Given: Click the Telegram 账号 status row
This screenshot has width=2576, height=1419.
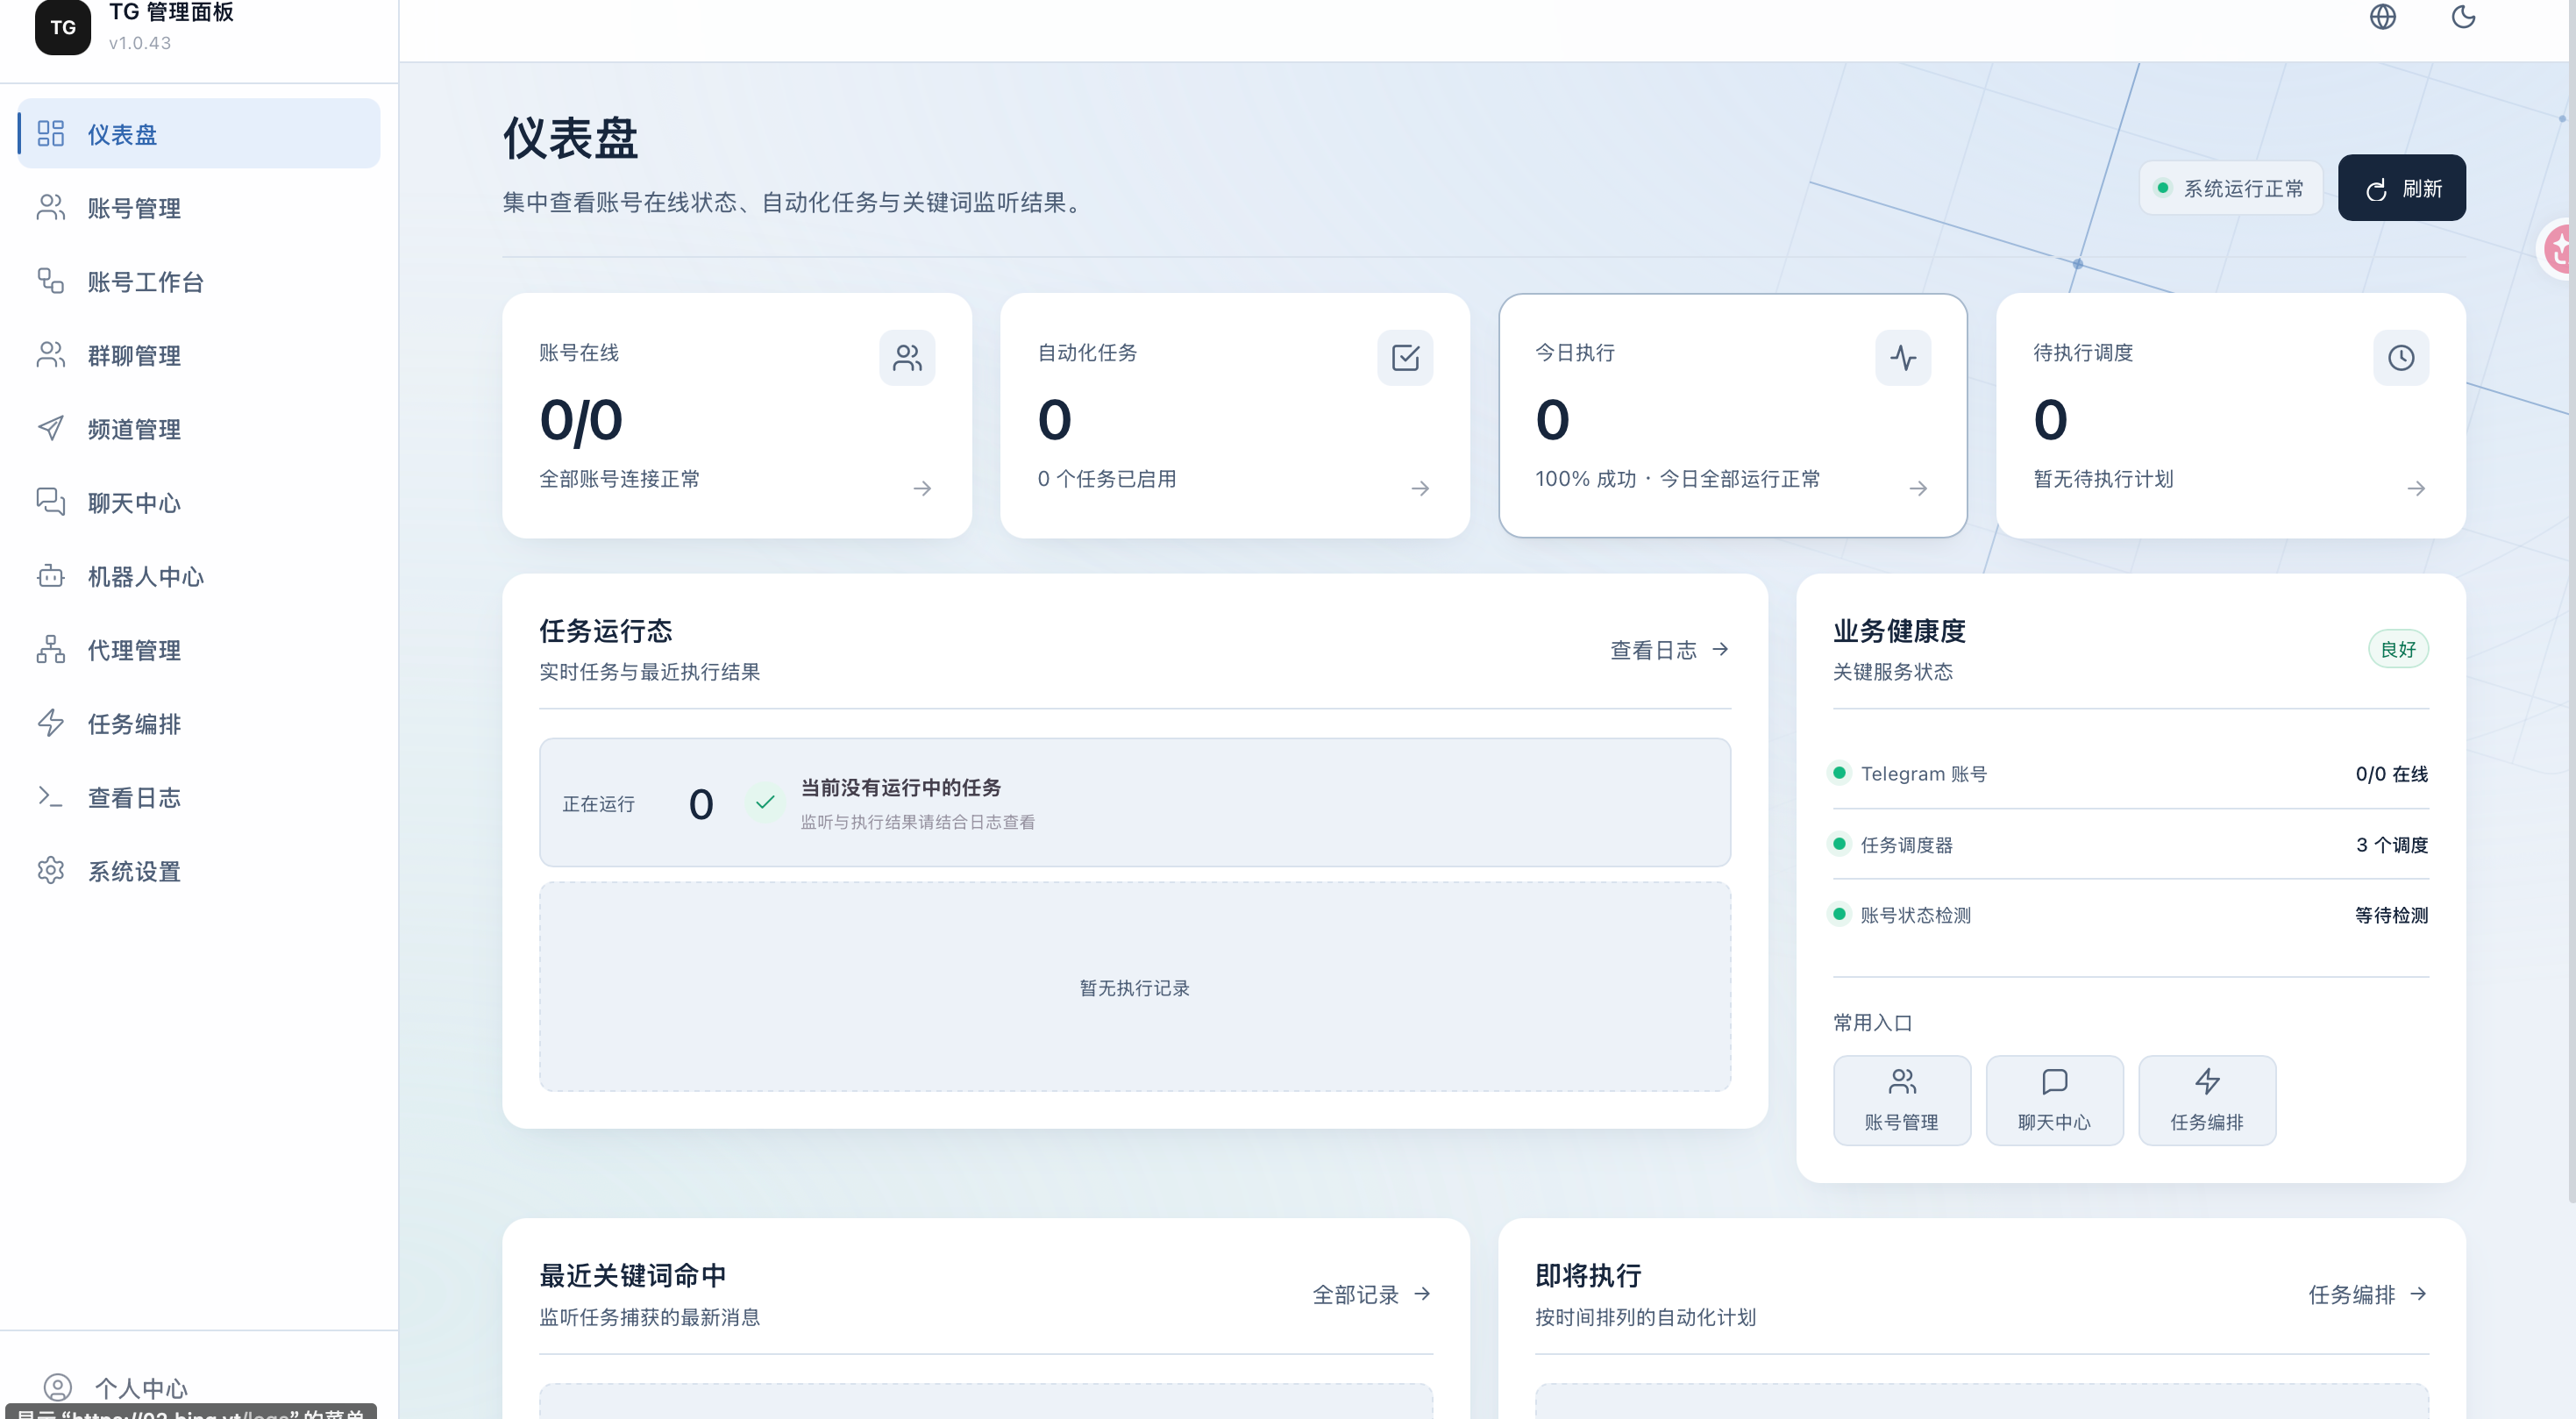Looking at the screenshot, I should click(2130, 773).
